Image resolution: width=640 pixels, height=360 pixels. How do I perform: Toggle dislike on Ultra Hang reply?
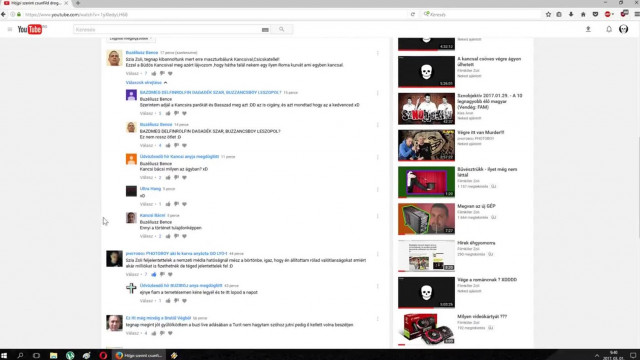176,204
